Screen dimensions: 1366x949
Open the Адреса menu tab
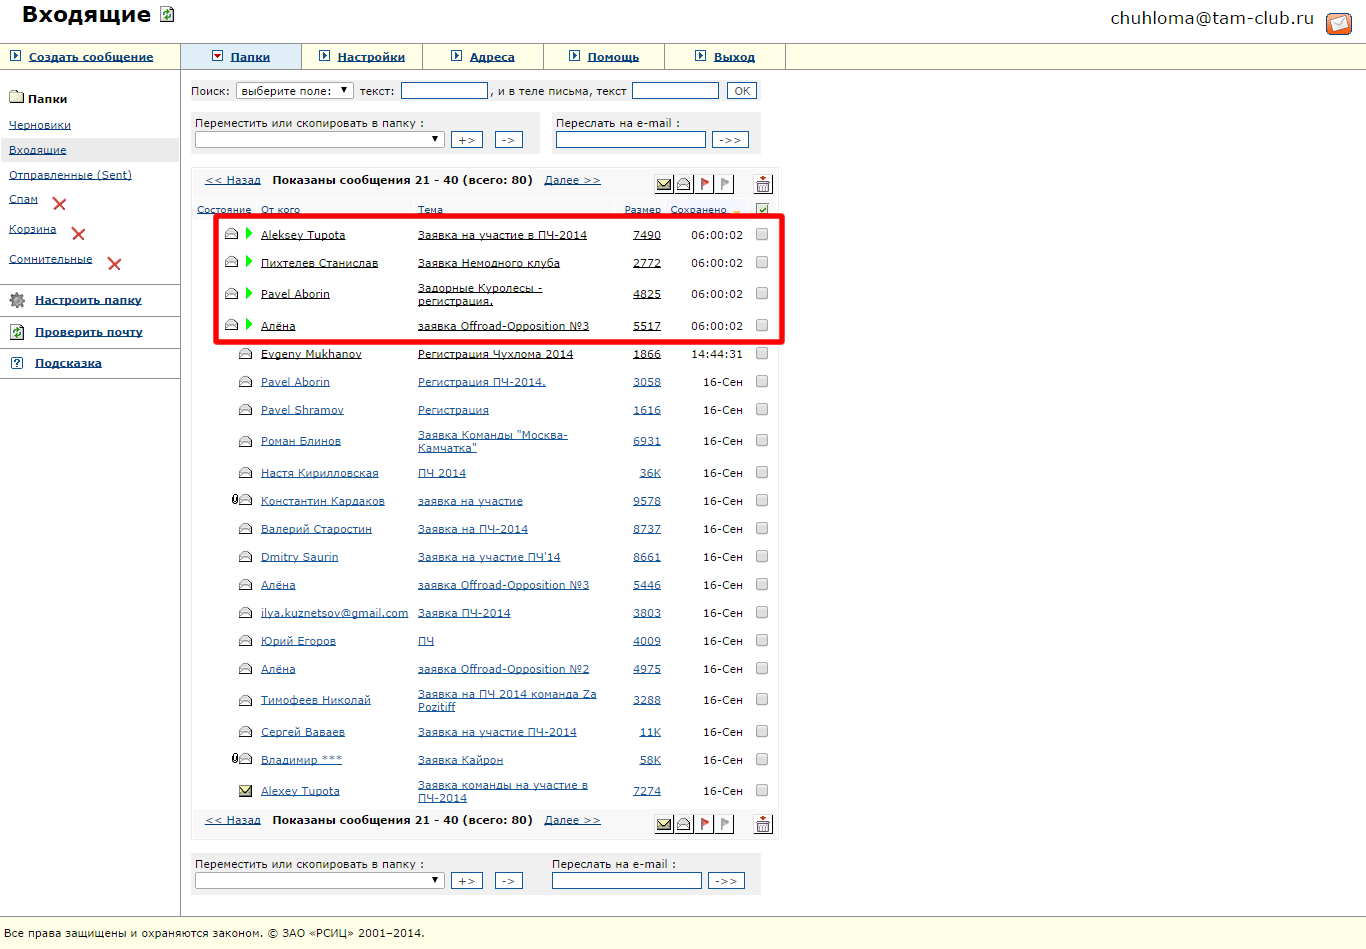coord(492,57)
